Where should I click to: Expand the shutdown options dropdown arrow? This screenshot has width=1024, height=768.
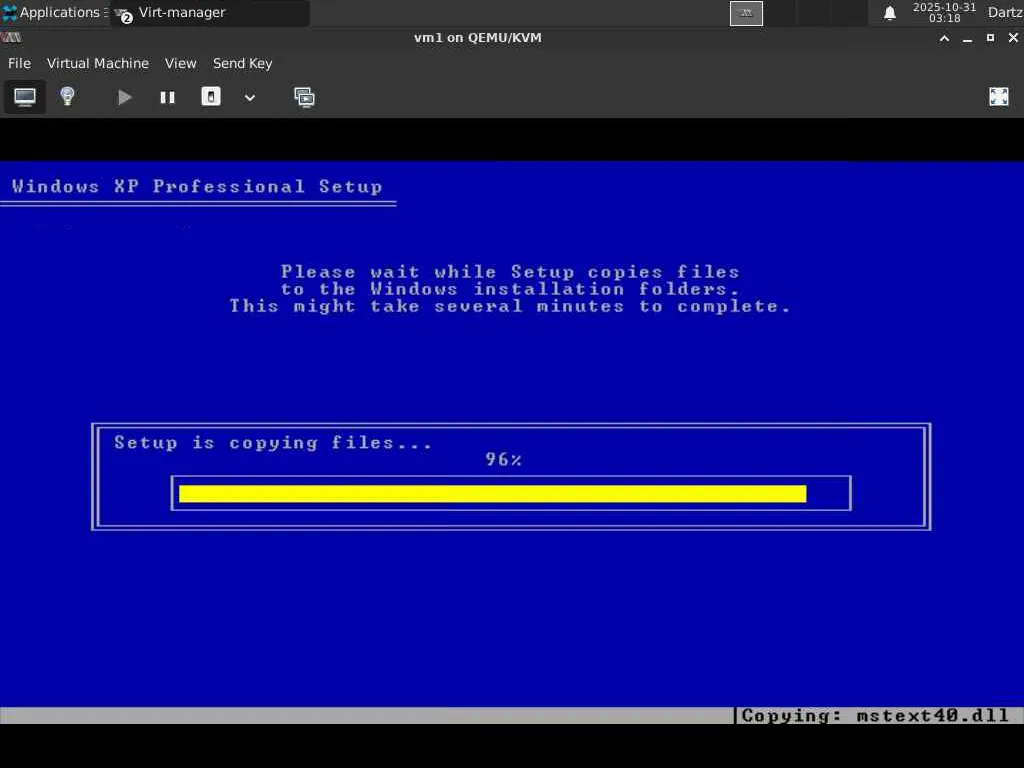249,98
